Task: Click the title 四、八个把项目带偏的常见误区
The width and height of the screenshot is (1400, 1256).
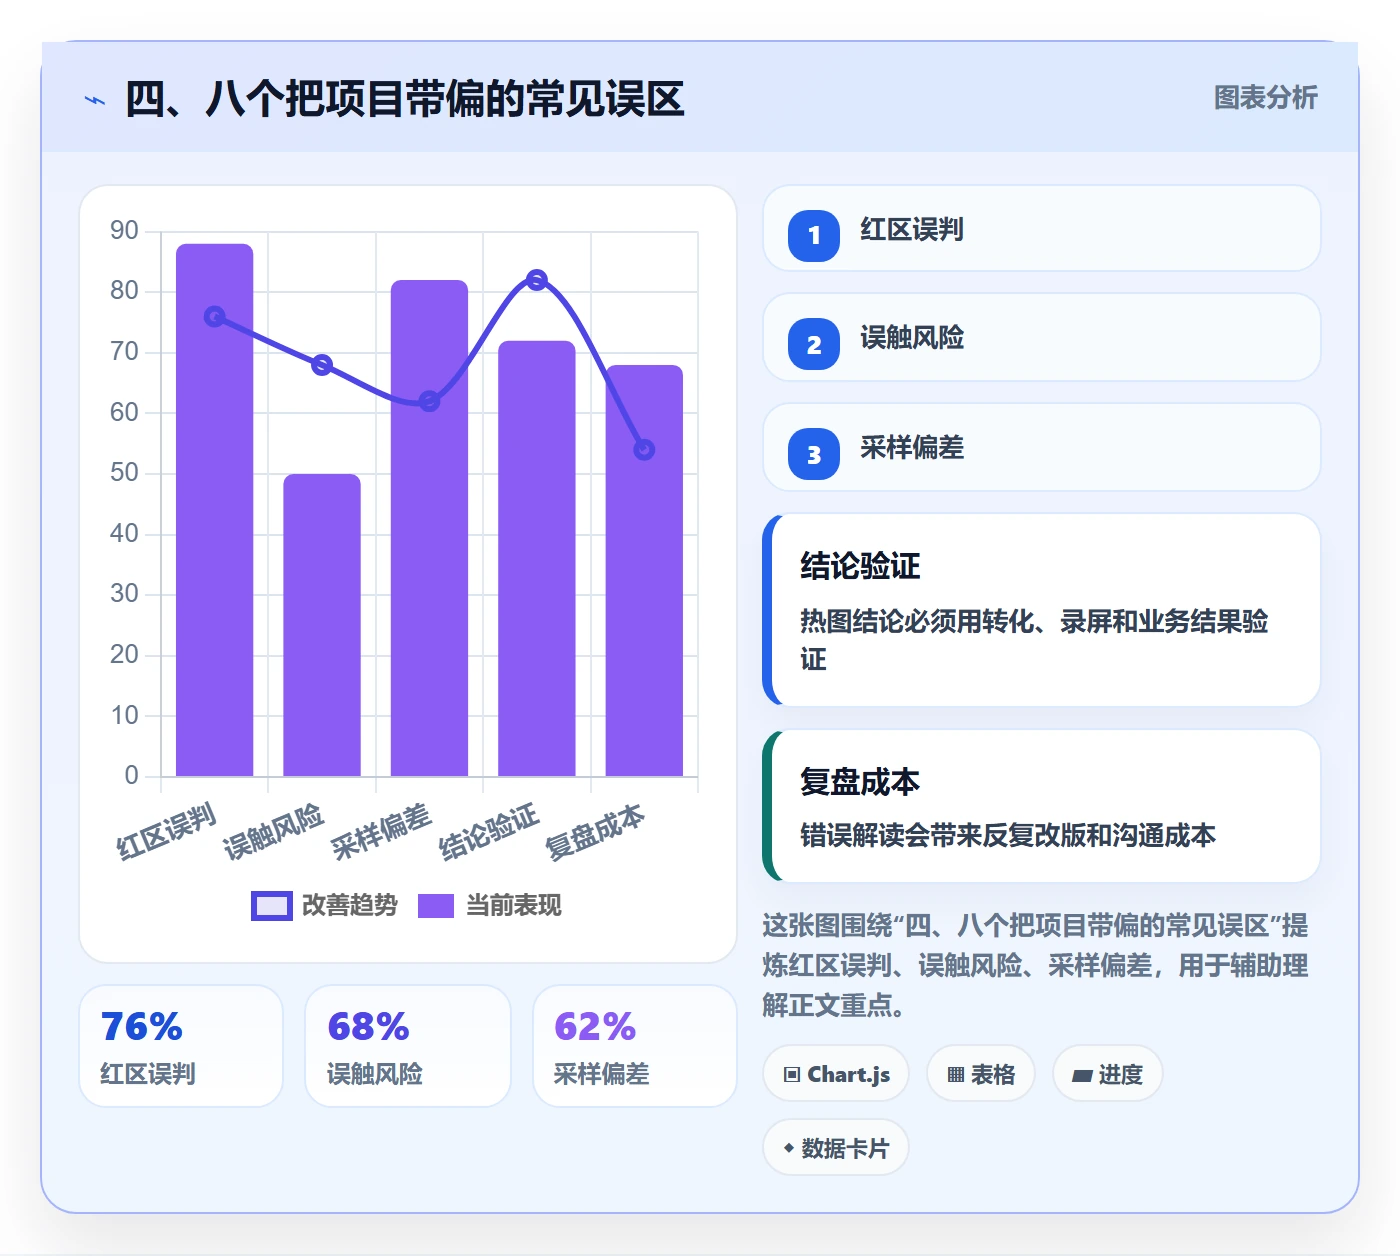Action: pyautogui.click(x=405, y=99)
